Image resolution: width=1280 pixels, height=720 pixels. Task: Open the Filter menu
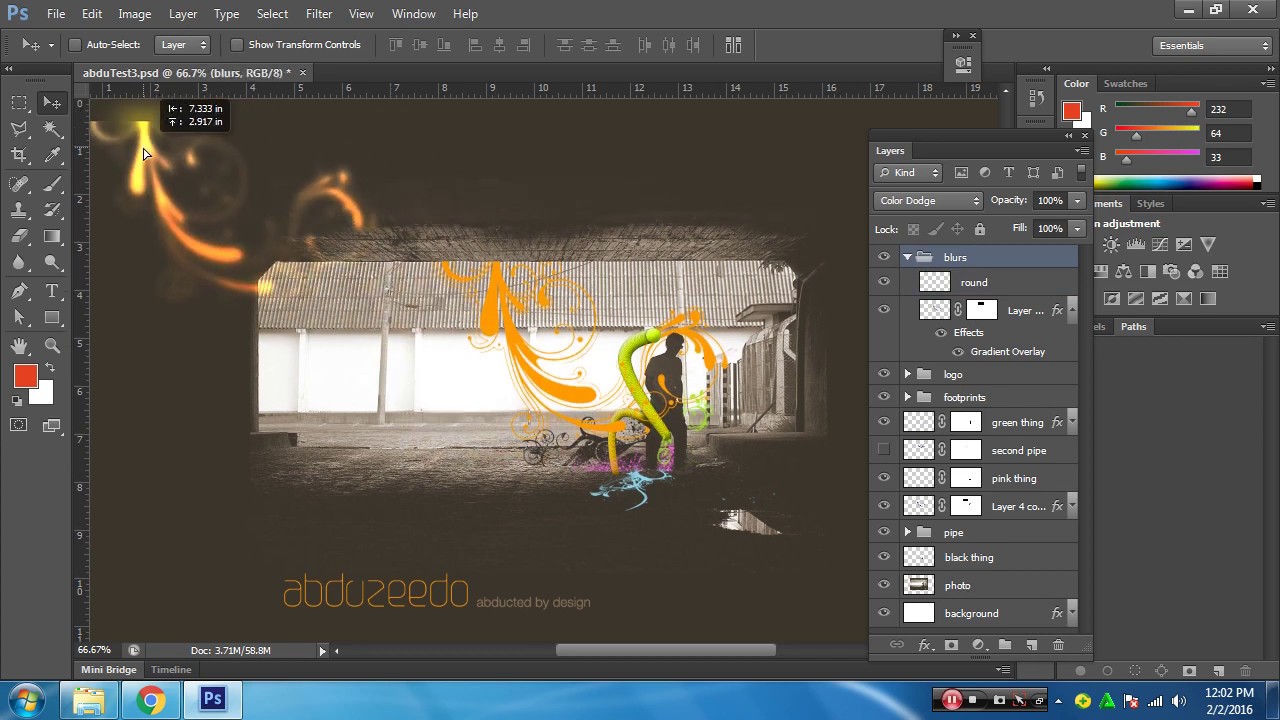tap(319, 14)
